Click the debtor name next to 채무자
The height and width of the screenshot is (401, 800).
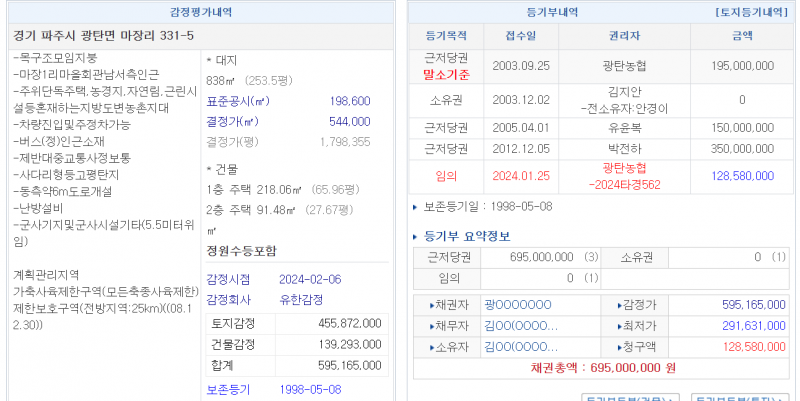coord(520,326)
